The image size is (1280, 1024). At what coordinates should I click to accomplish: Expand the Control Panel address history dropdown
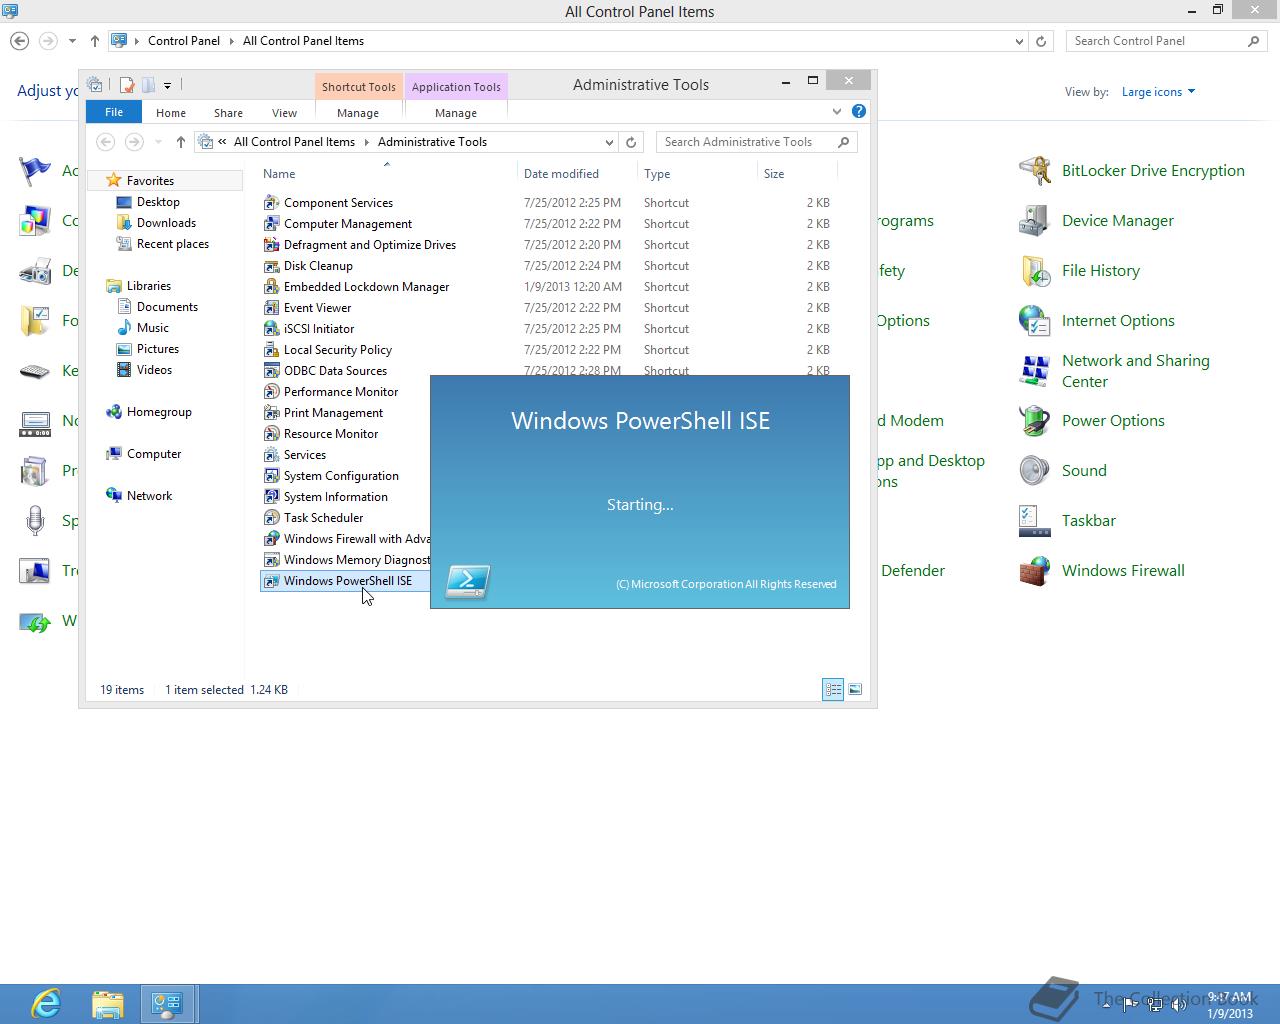coord(1019,41)
